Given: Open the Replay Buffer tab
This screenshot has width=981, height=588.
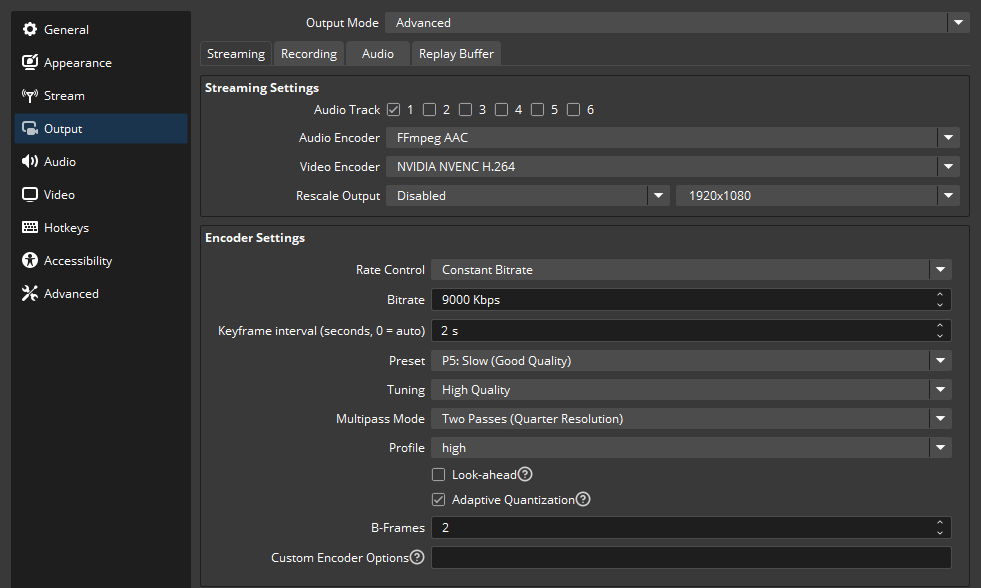Looking at the screenshot, I should 456,54.
